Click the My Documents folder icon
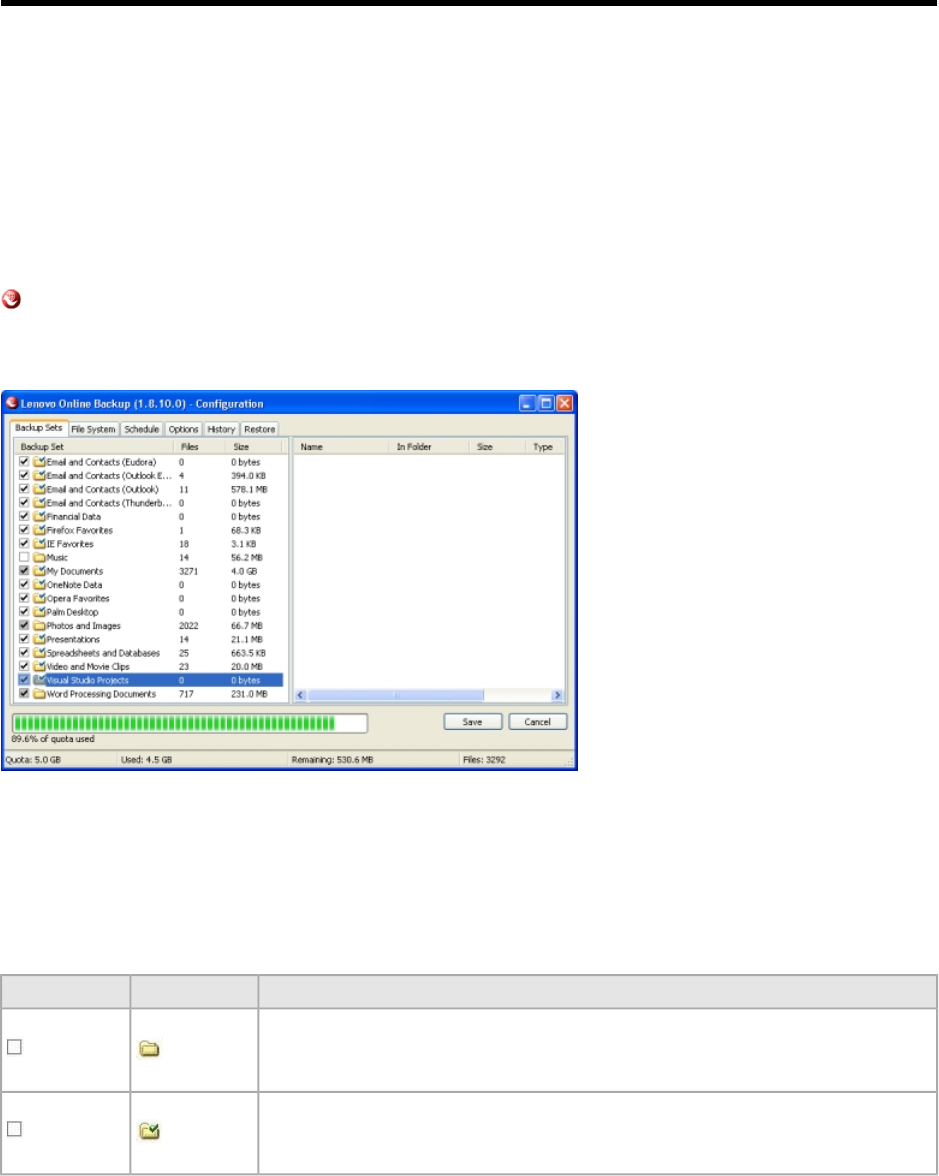939x1176 pixels. point(39,571)
